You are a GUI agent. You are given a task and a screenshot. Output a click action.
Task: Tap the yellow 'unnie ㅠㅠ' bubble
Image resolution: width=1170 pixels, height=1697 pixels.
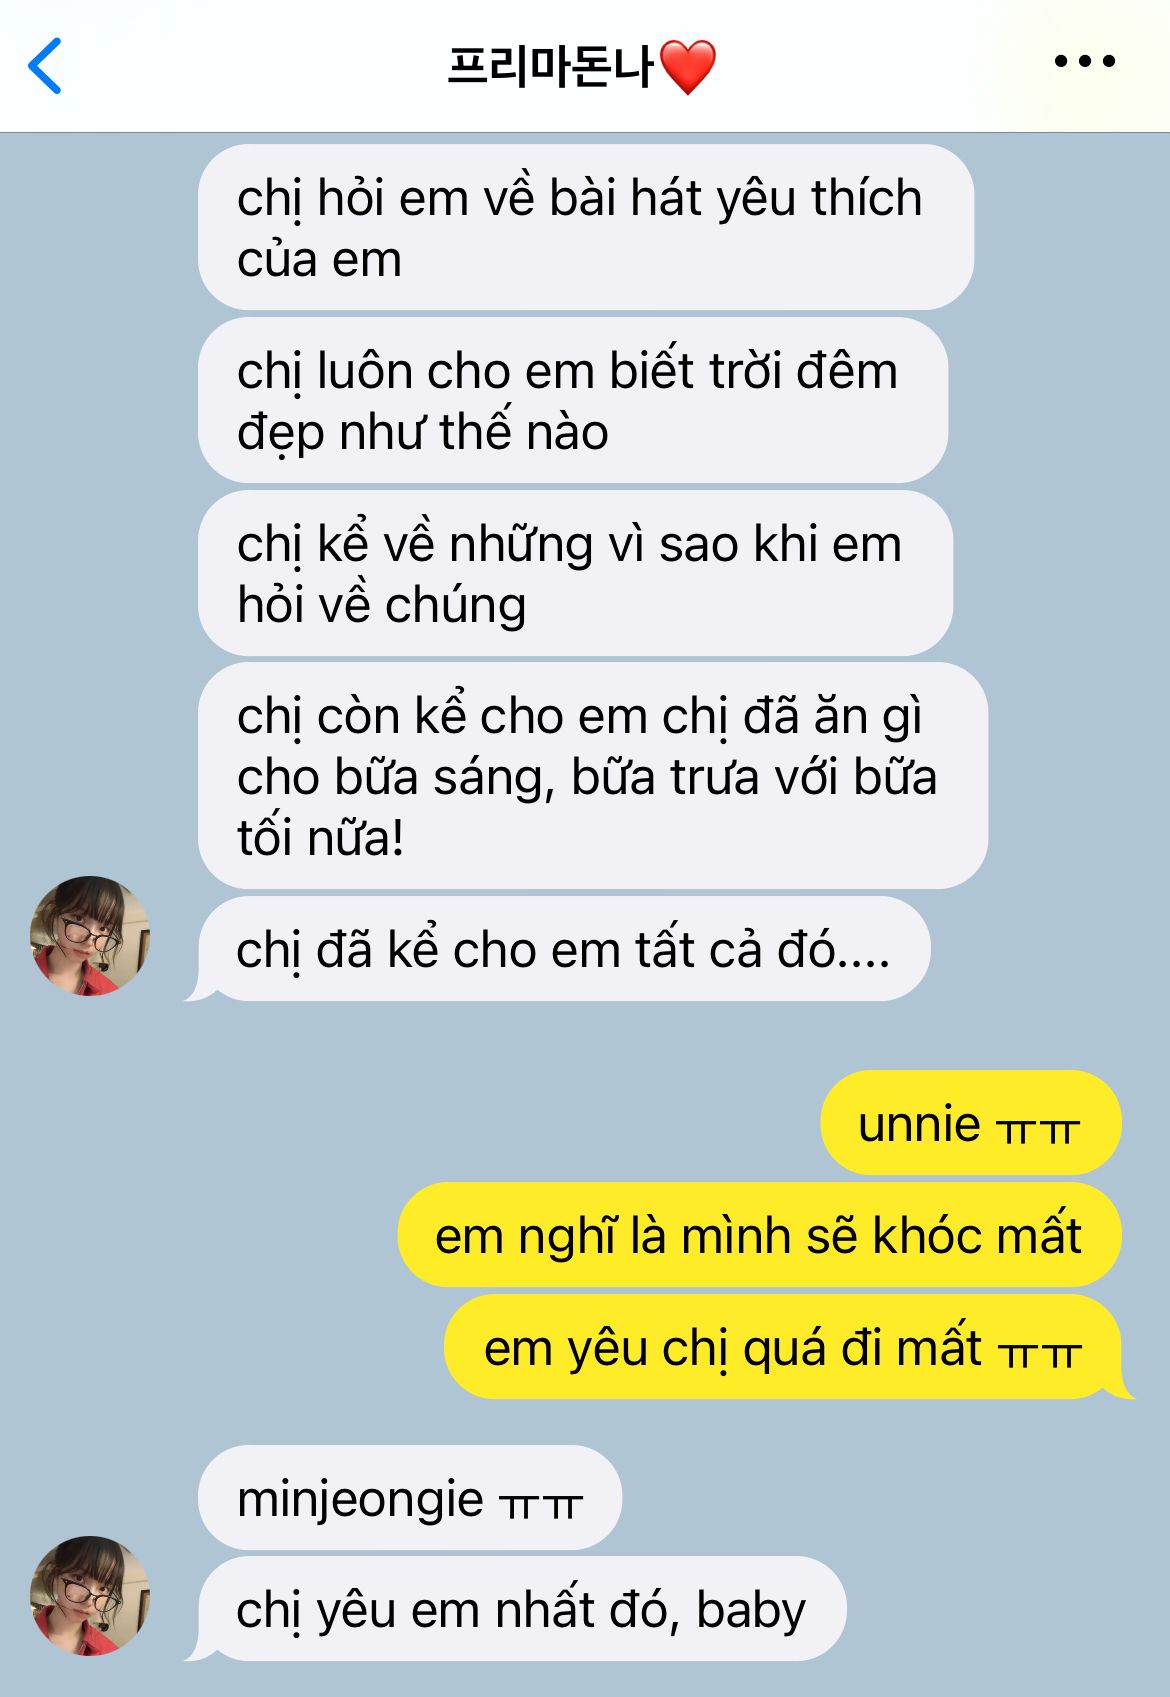point(971,1123)
